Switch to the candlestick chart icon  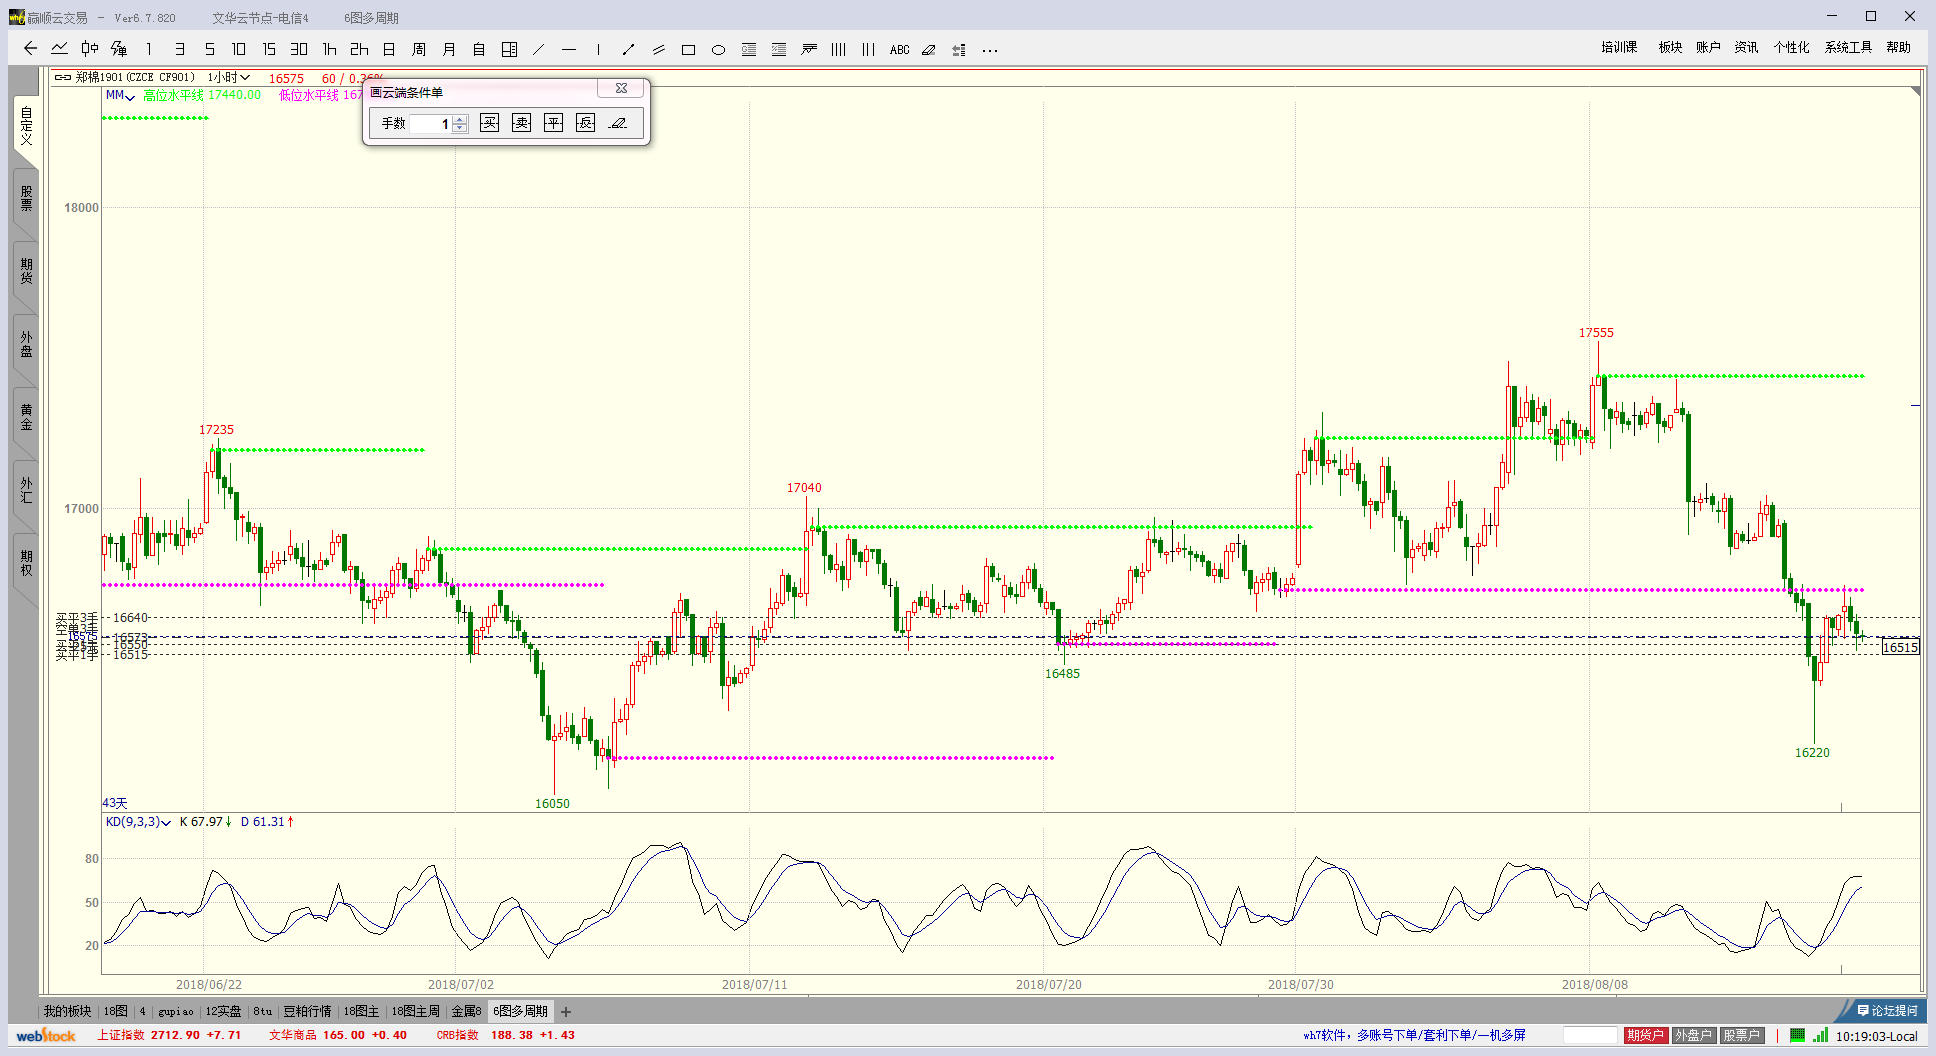tap(90, 48)
